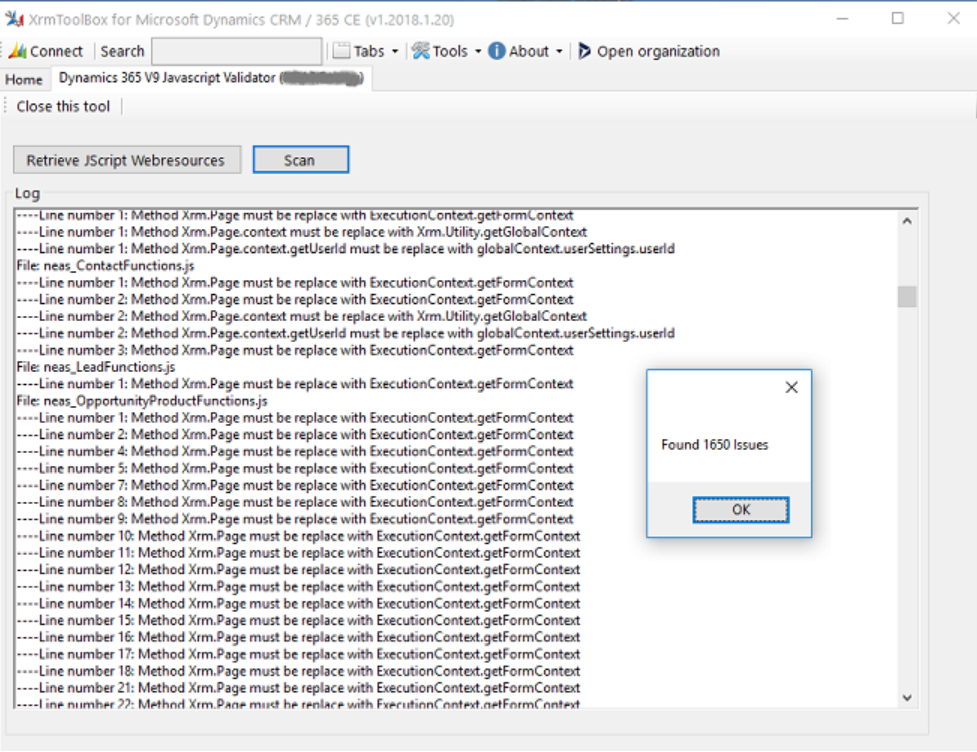This screenshot has width=977, height=752.
Task: Expand the Tabs dropdown arrow
Action: coord(395,52)
